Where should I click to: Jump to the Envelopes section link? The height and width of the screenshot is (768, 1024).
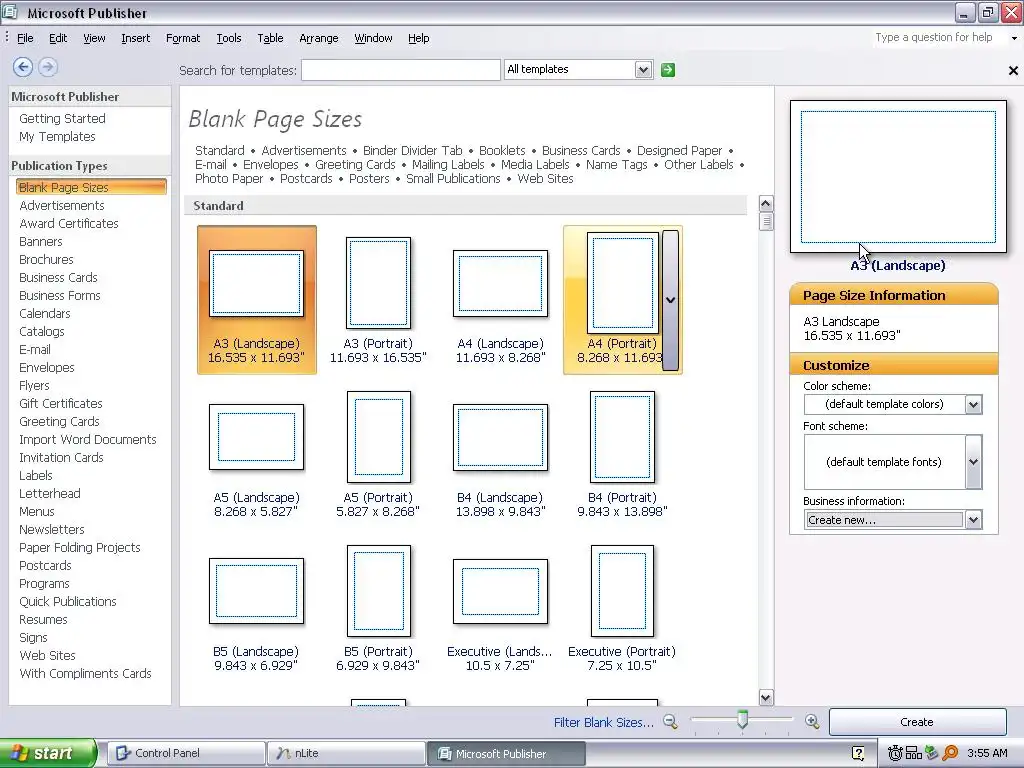click(270, 165)
